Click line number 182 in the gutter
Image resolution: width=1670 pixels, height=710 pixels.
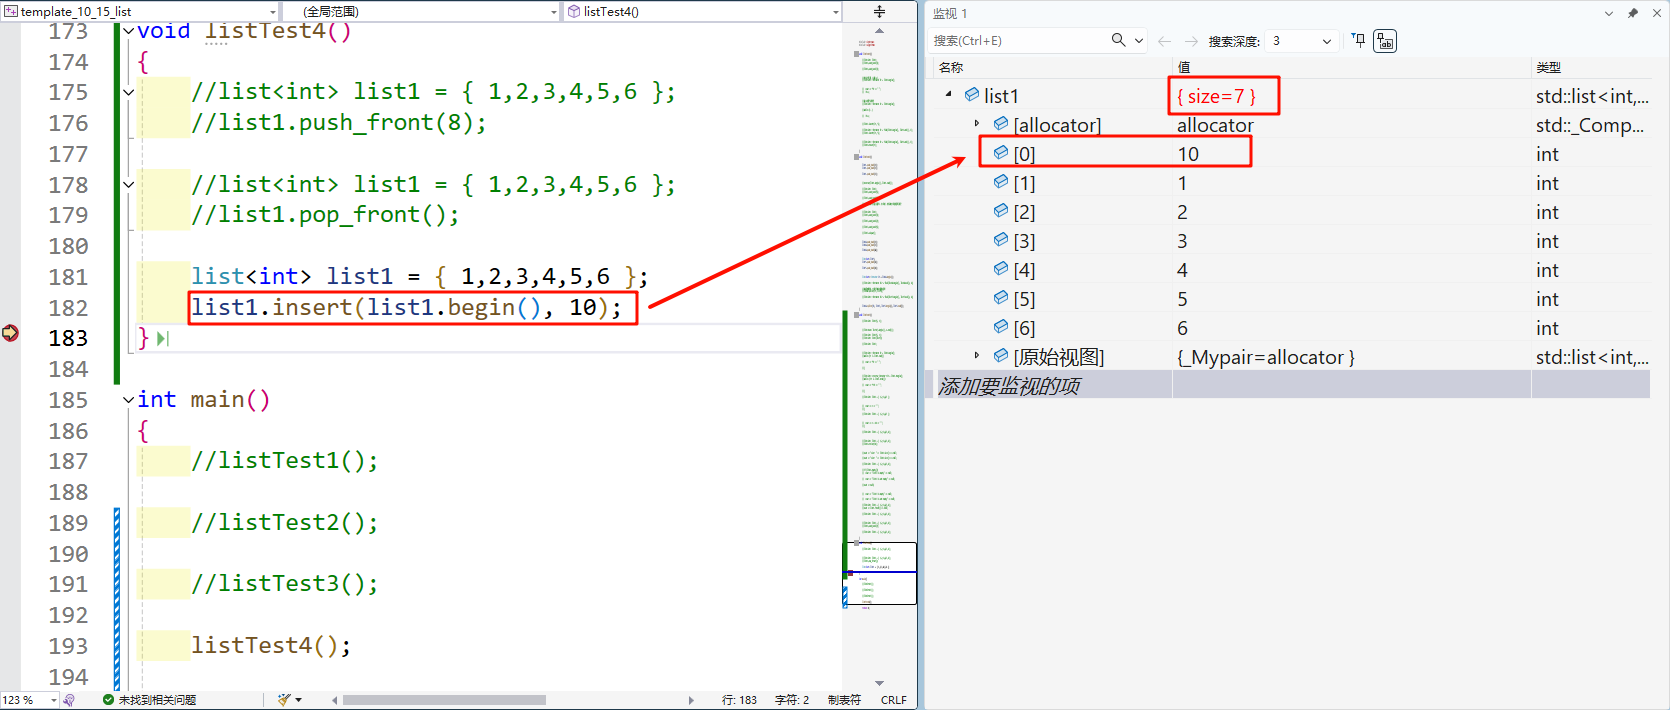pyautogui.click(x=68, y=308)
